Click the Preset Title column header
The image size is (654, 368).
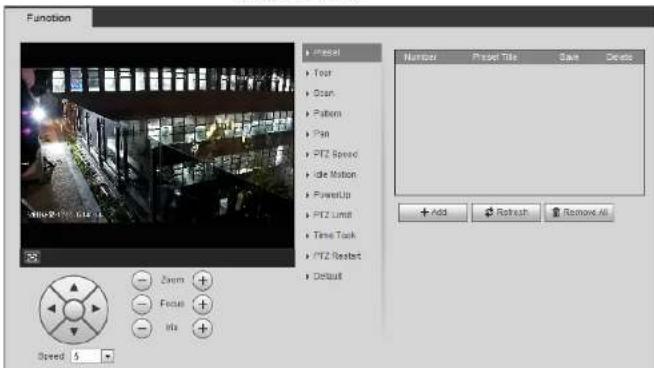[495, 57]
